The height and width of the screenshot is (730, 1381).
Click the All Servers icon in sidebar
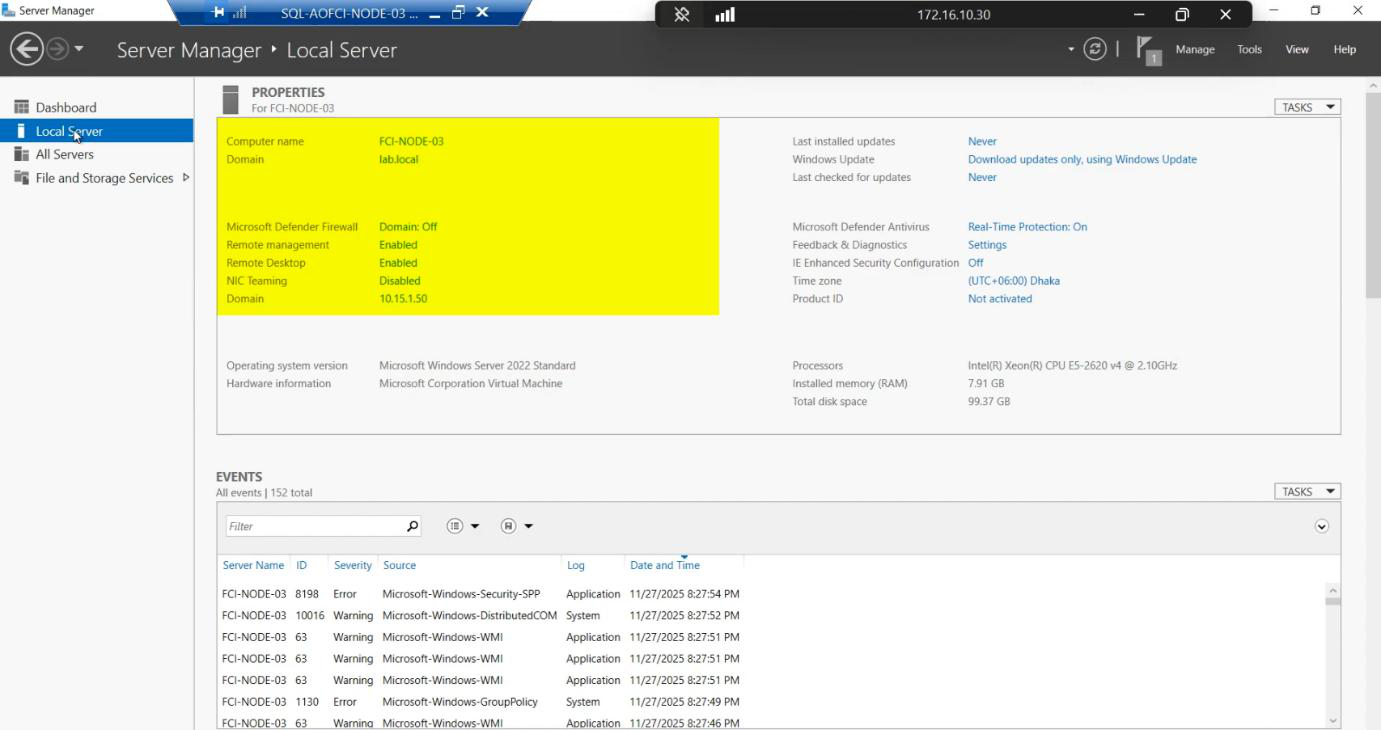[x=21, y=154]
